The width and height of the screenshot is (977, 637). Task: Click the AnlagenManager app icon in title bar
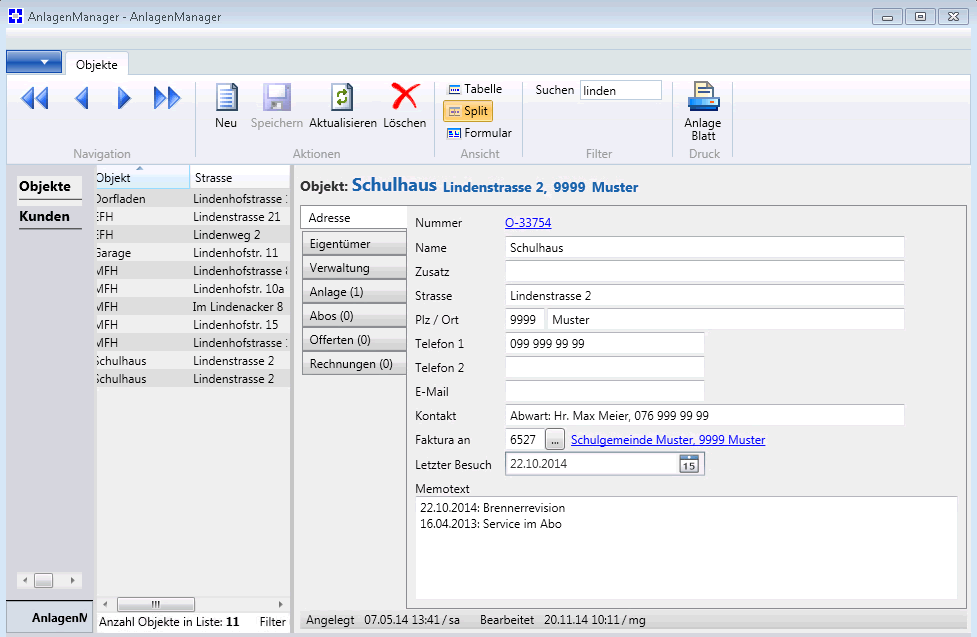[x=16, y=16]
